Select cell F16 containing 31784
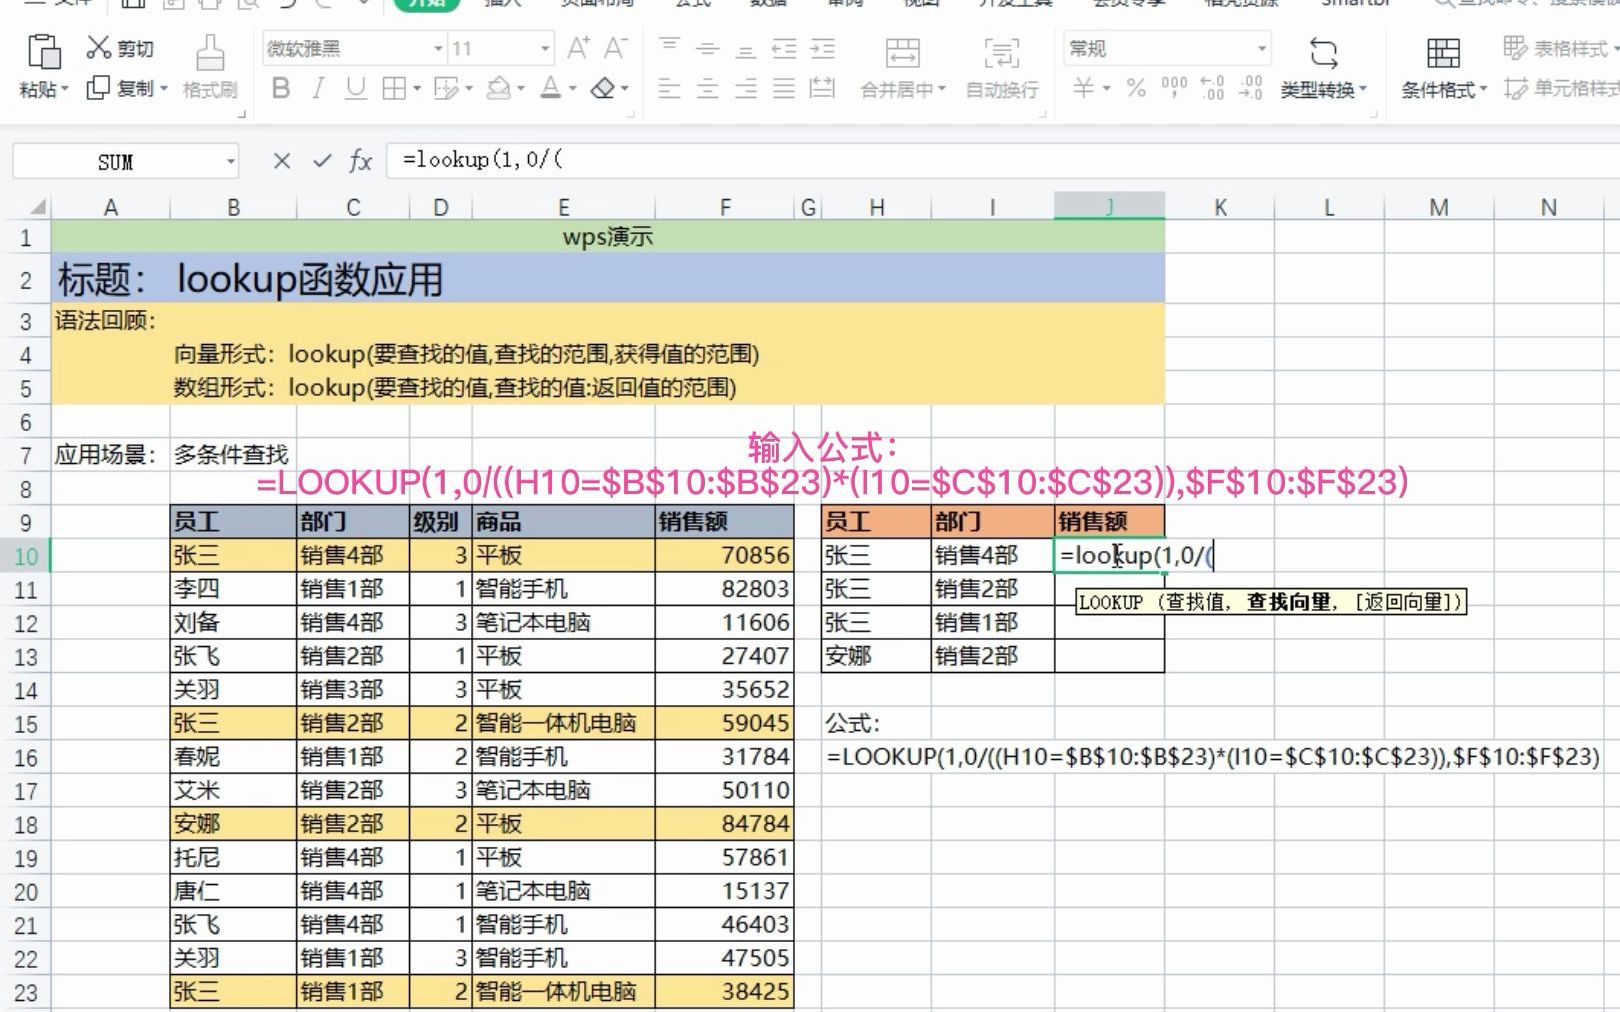The height and width of the screenshot is (1012, 1620). pyautogui.click(x=724, y=757)
